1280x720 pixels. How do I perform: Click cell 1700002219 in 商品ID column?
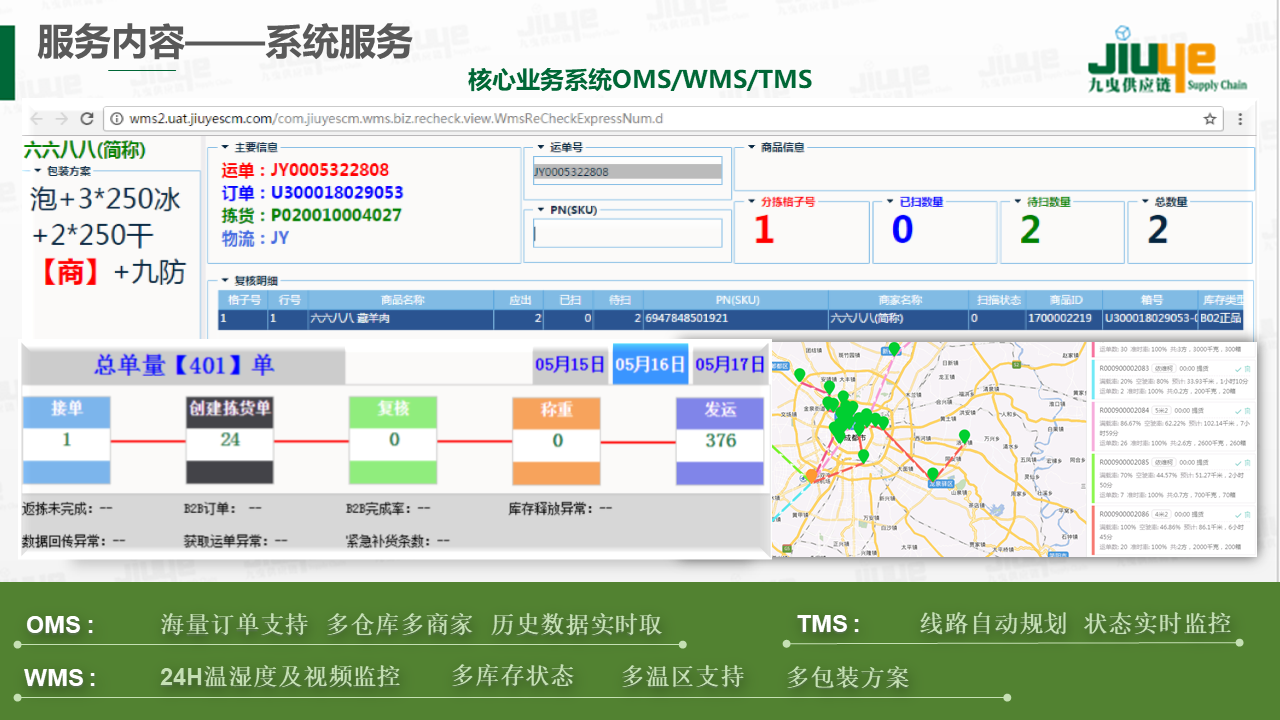coord(1063,319)
